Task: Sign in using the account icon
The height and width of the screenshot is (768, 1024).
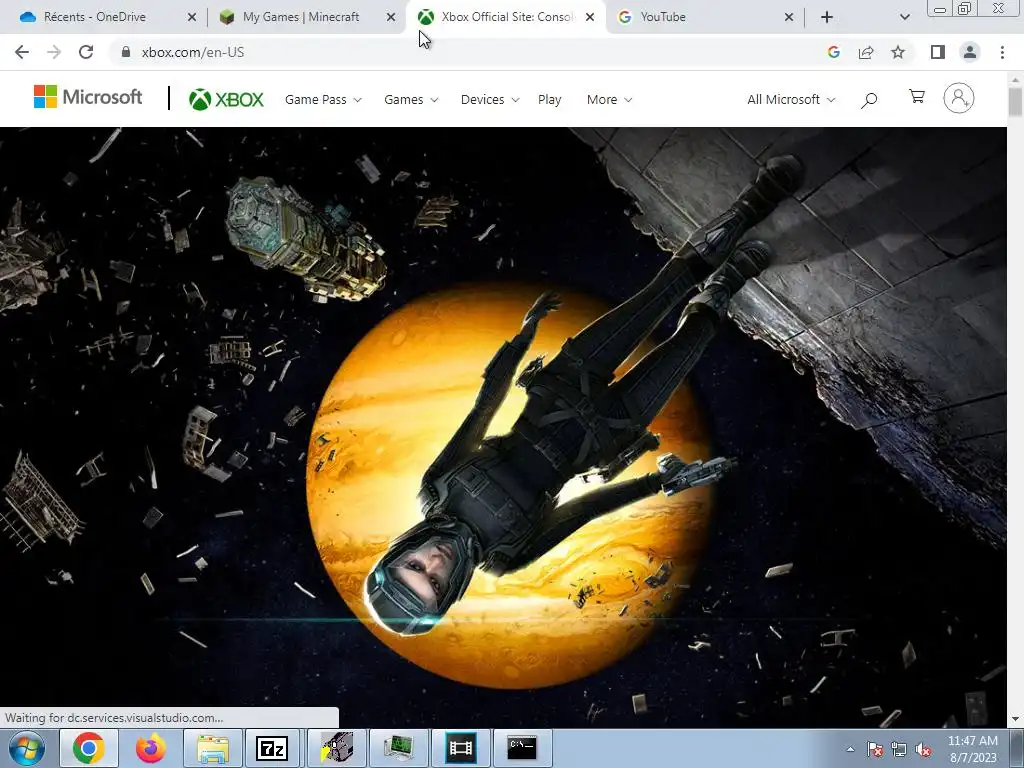Action: pos(958,98)
